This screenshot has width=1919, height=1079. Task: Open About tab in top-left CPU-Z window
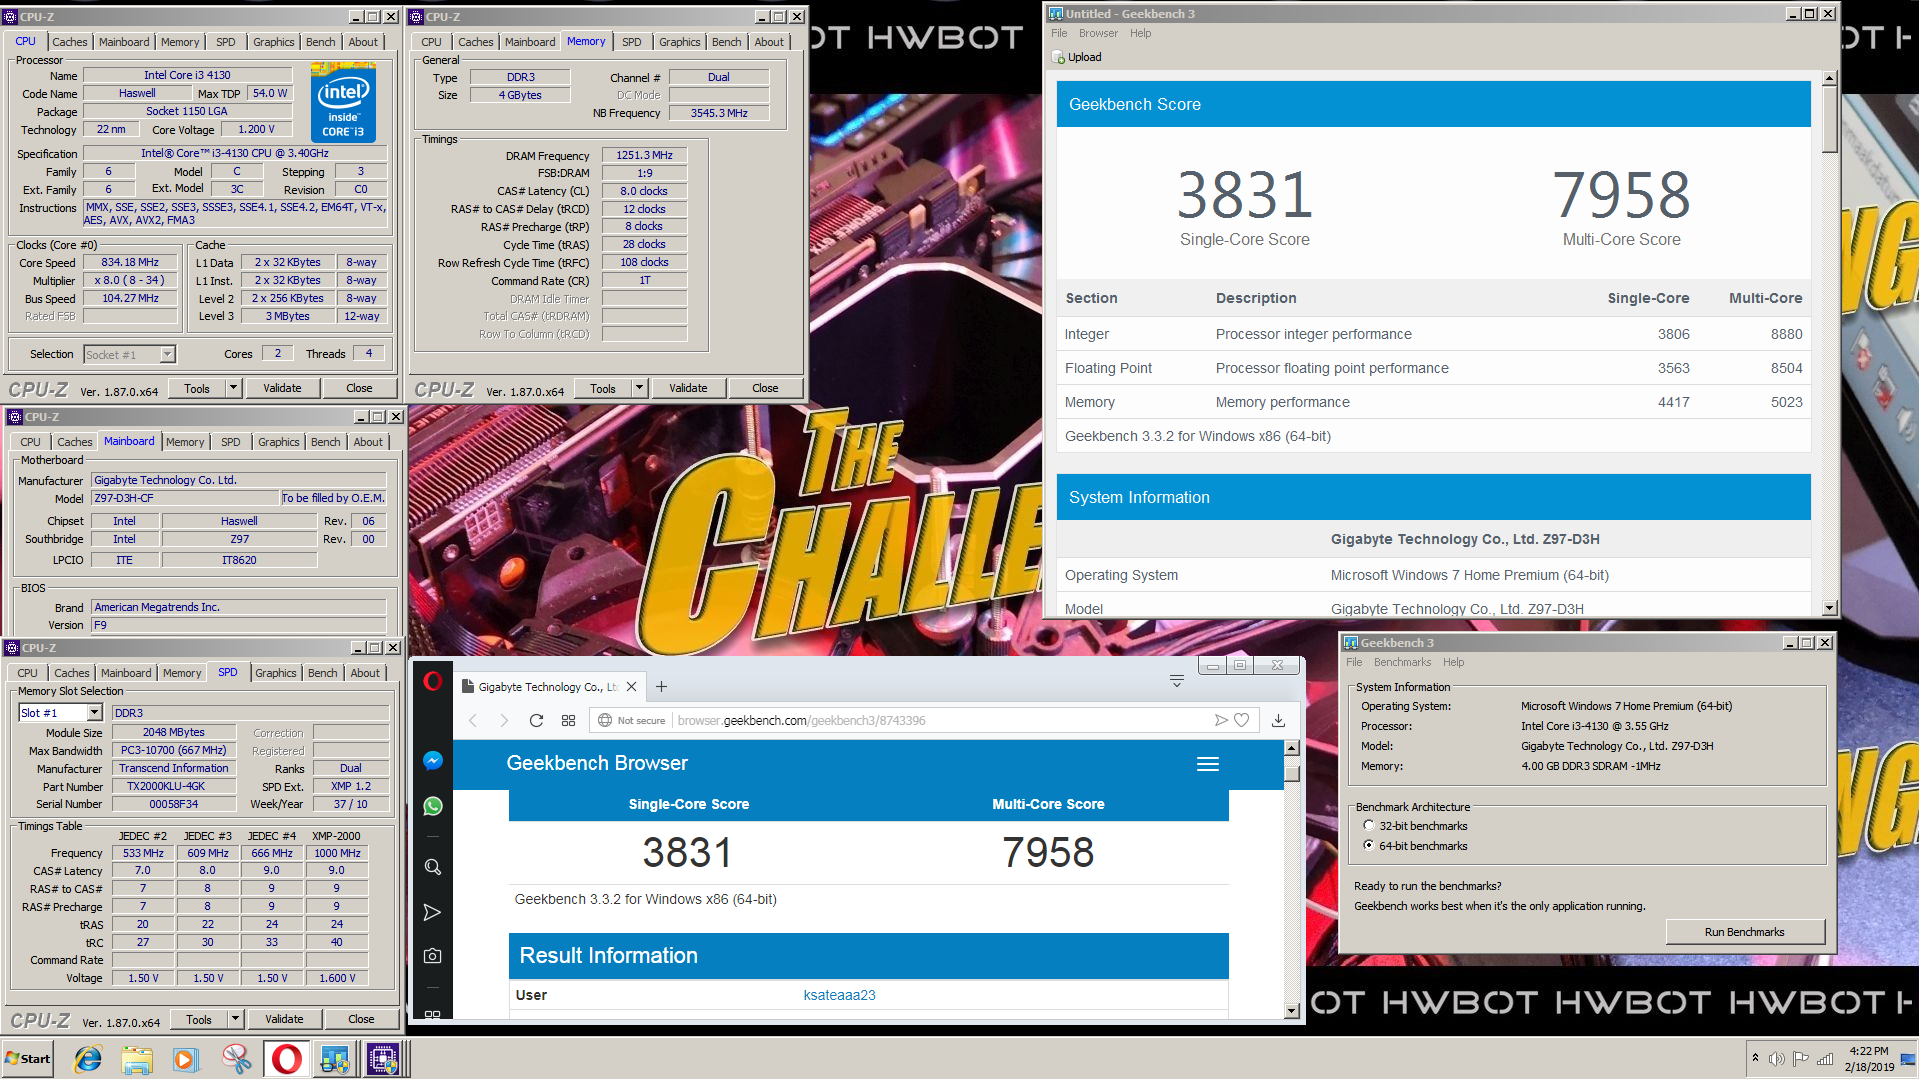(x=363, y=42)
